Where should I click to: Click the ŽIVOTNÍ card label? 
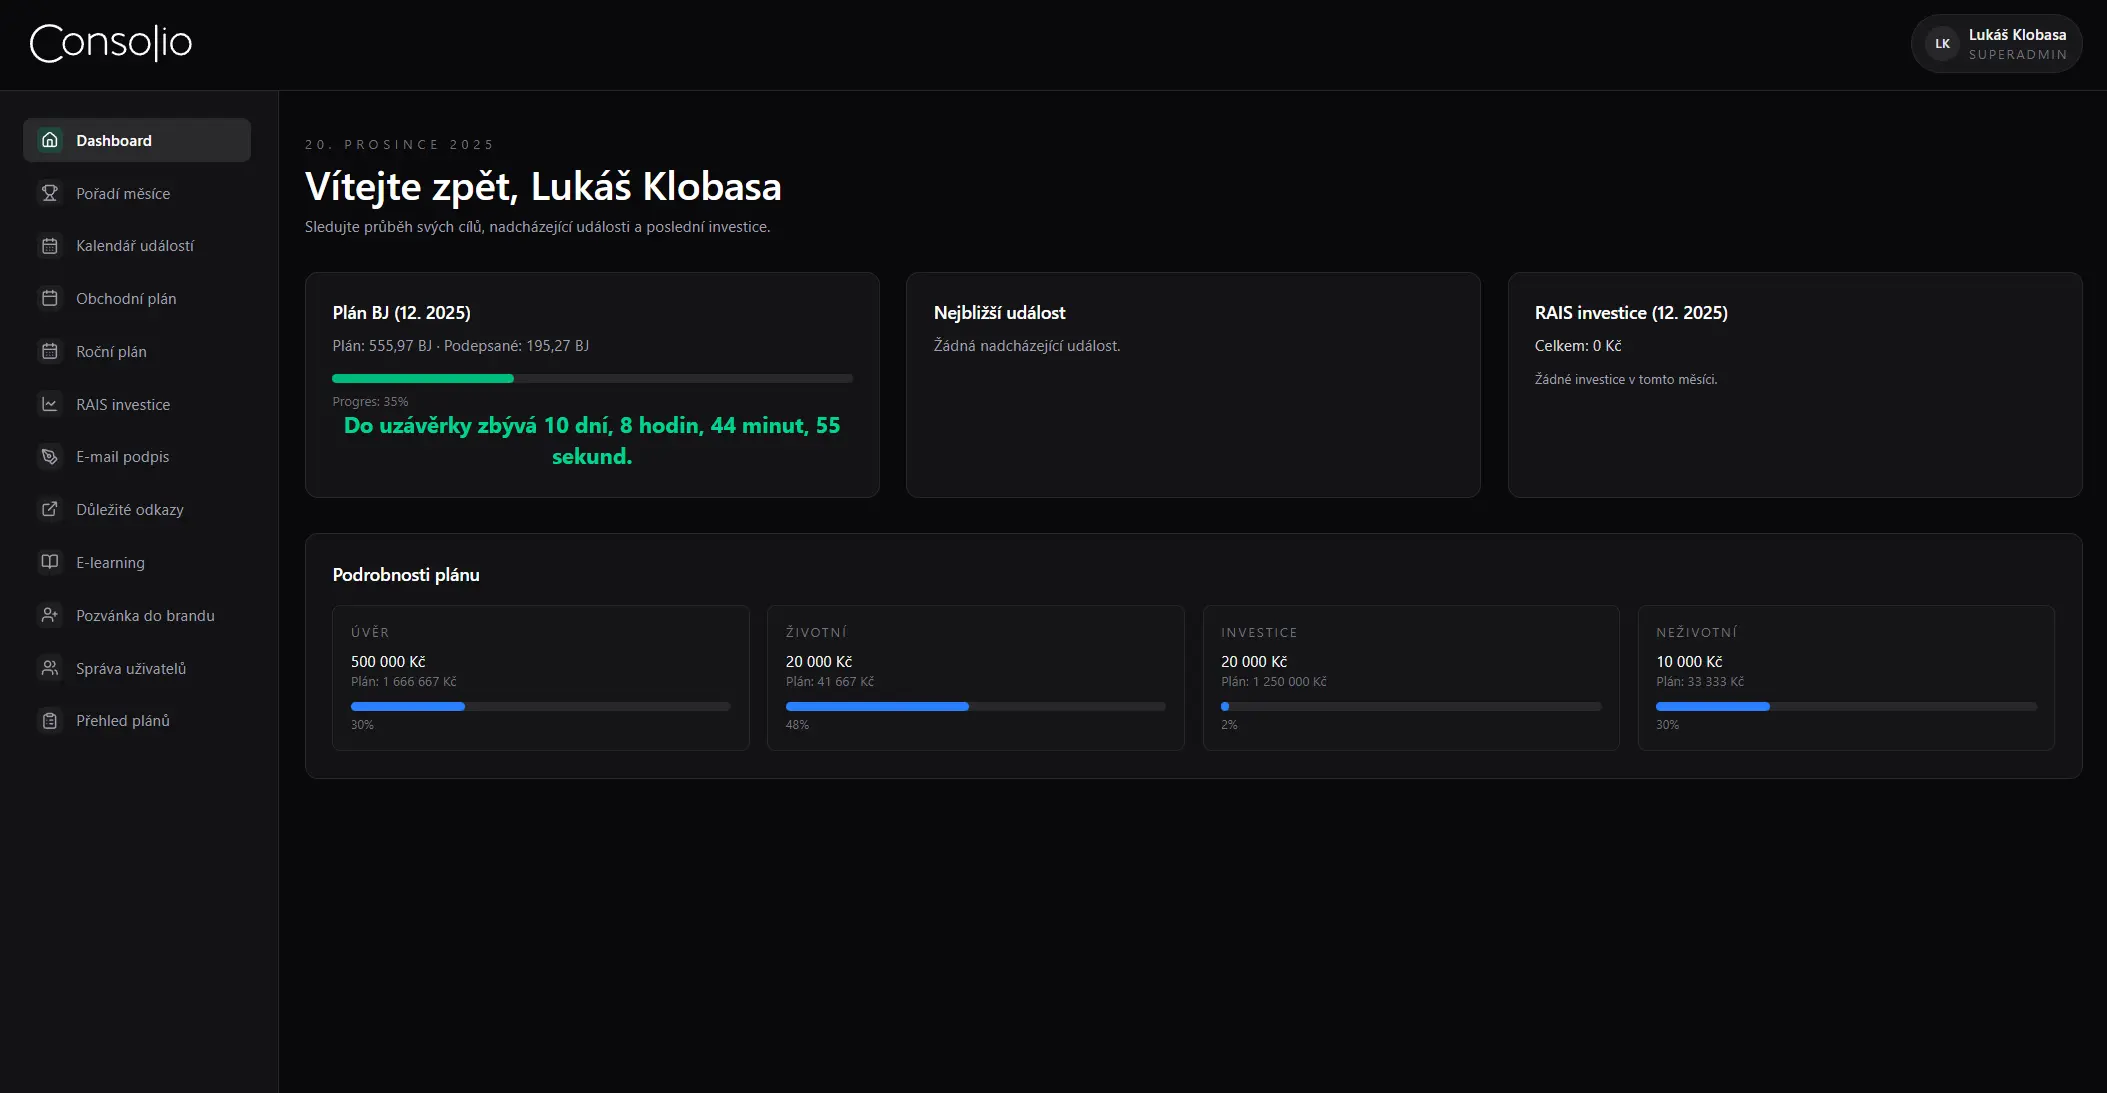816,632
